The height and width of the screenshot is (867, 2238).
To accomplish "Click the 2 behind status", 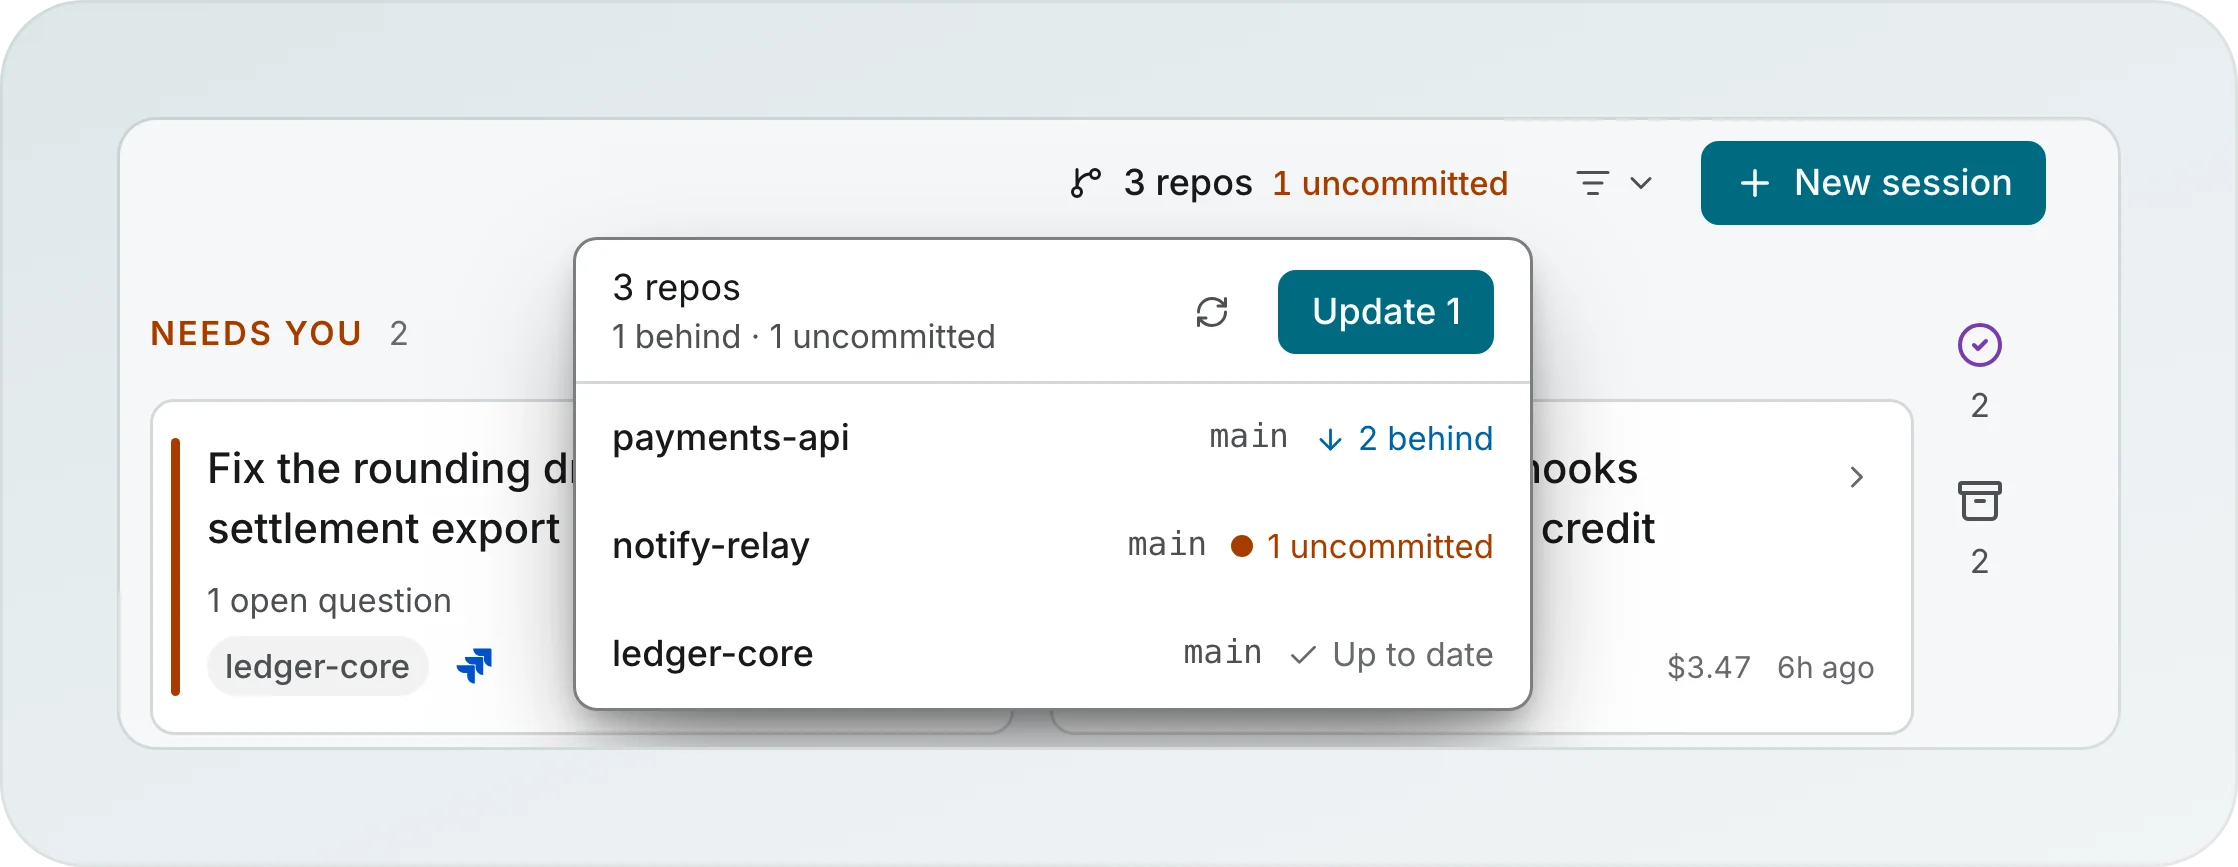I will (x=1425, y=438).
